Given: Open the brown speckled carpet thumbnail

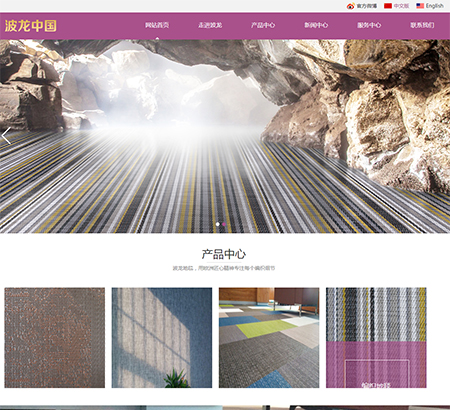Looking at the screenshot, I should [x=55, y=338].
